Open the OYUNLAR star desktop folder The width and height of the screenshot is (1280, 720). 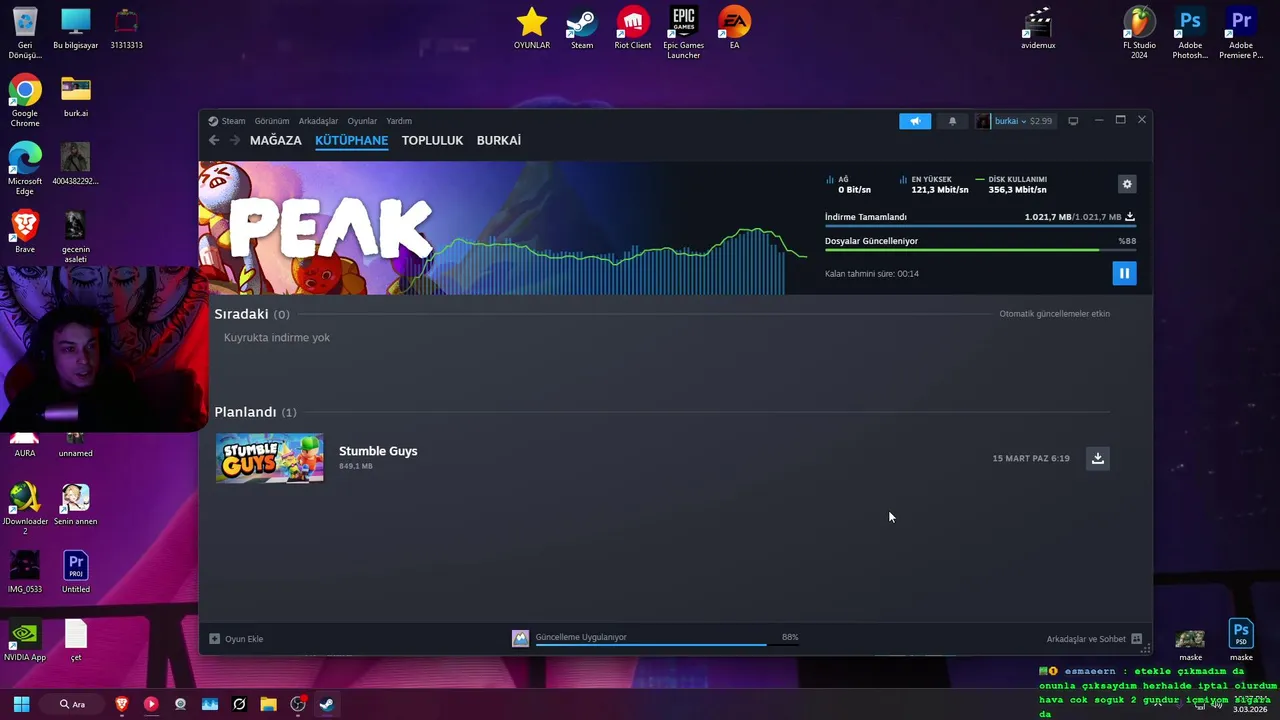pyautogui.click(x=532, y=28)
